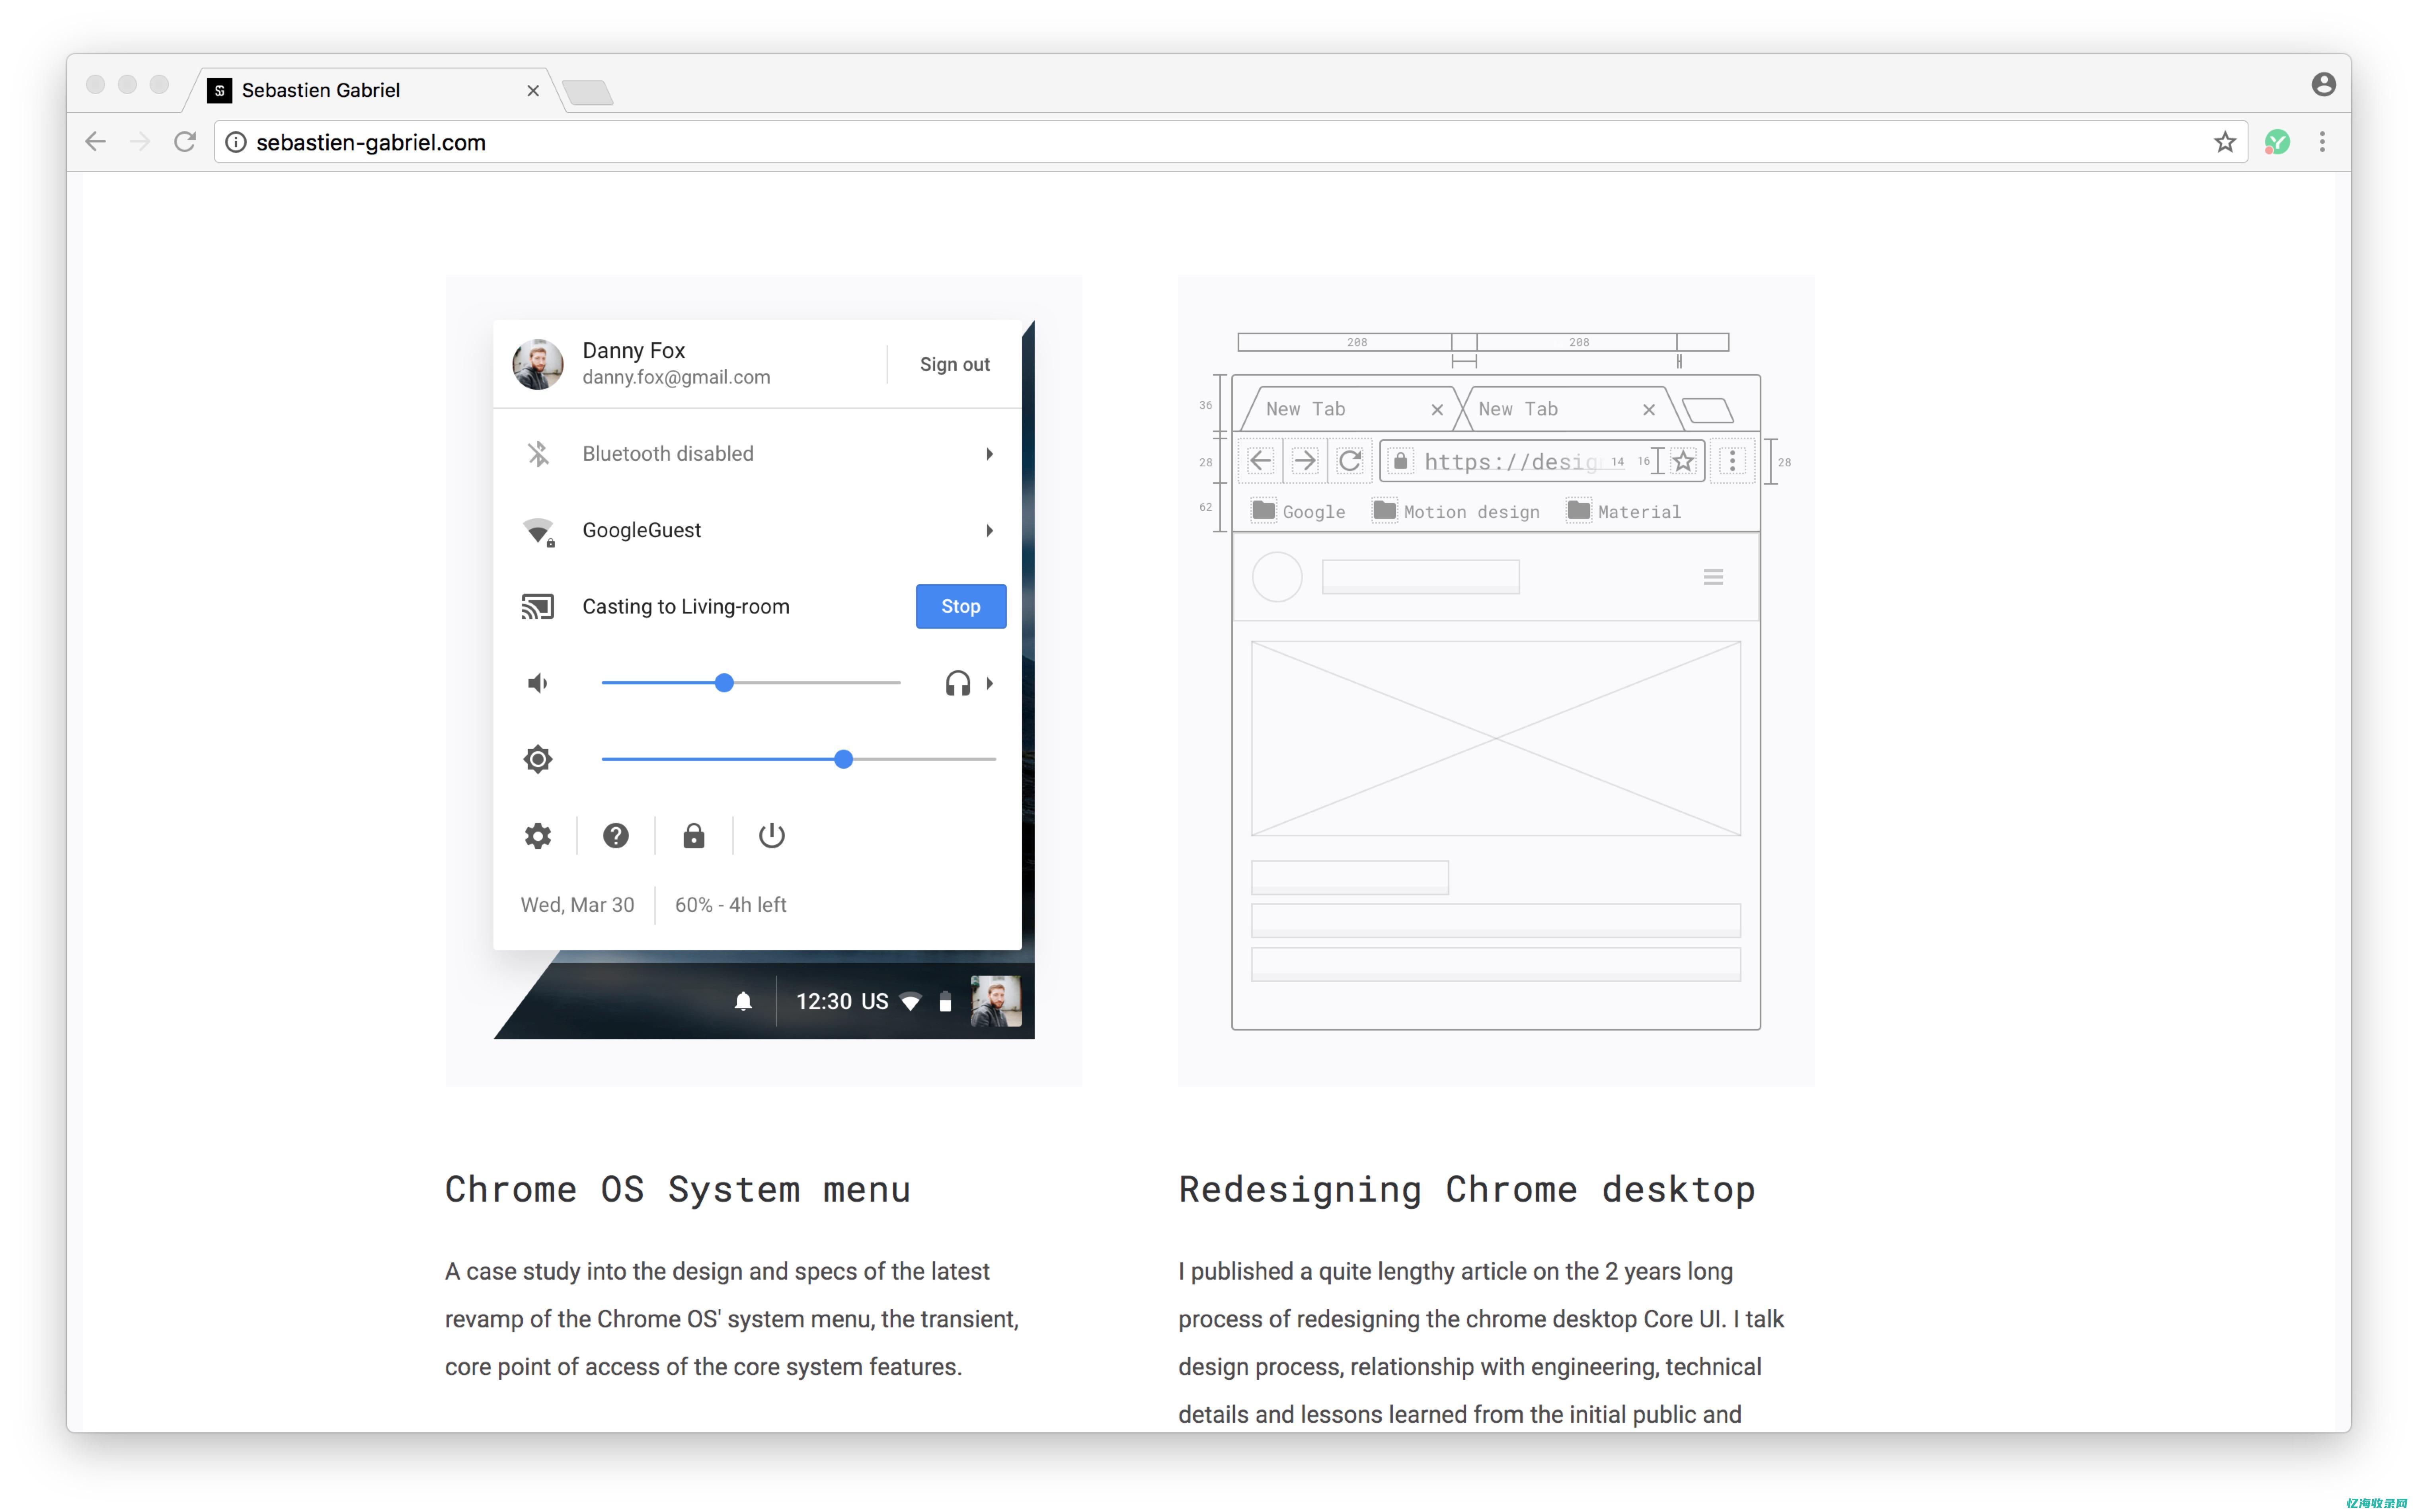Click the browser forward arrow
The image size is (2418, 1512).
click(140, 142)
